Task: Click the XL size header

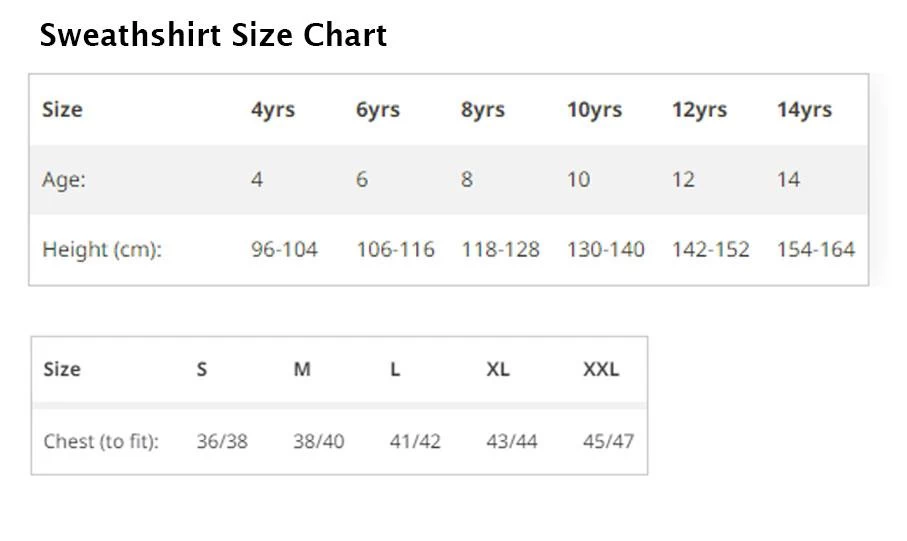Action: (498, 369)
